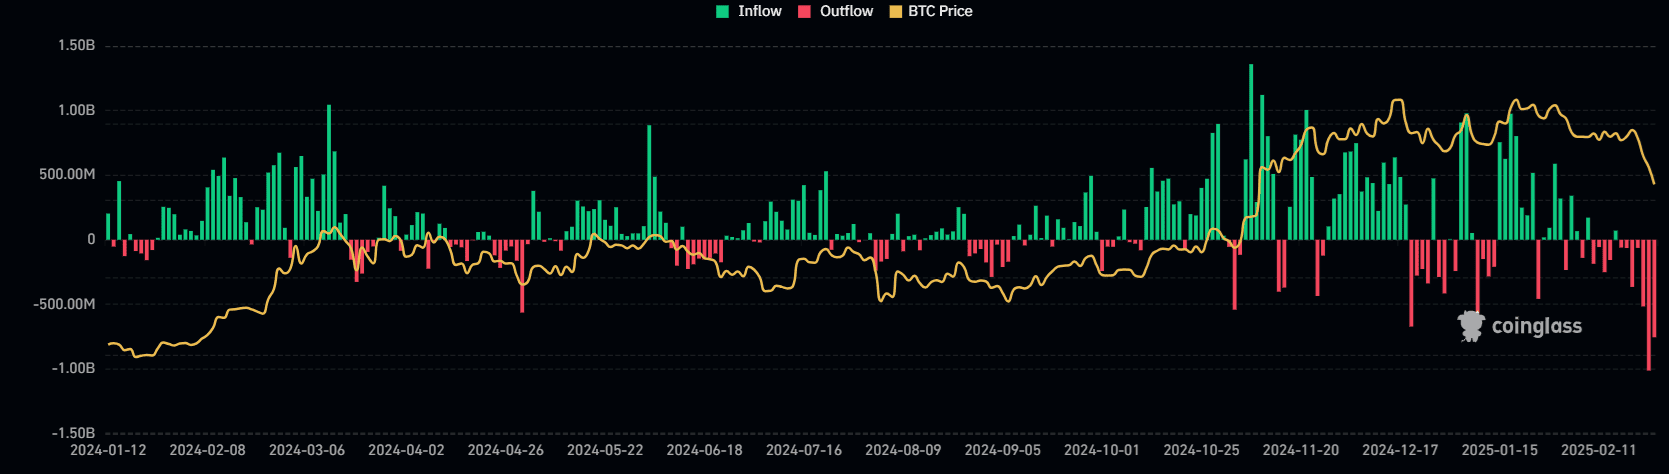
Task: Click the 2024-01-12 date label on the axis
Action: pos(108,450)
